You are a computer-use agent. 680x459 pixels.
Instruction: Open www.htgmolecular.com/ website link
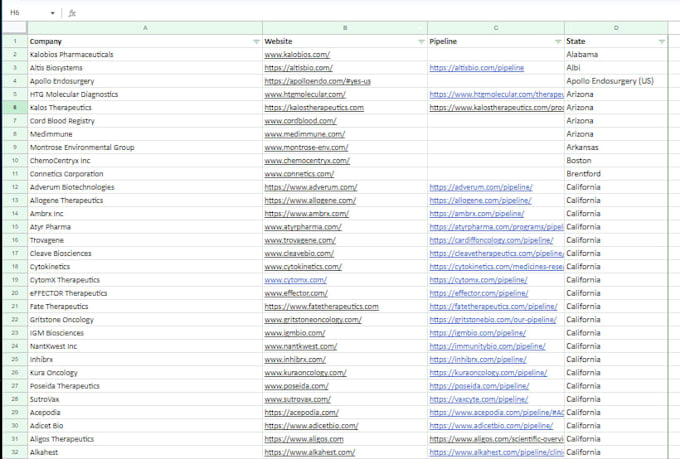pos(305,94)
